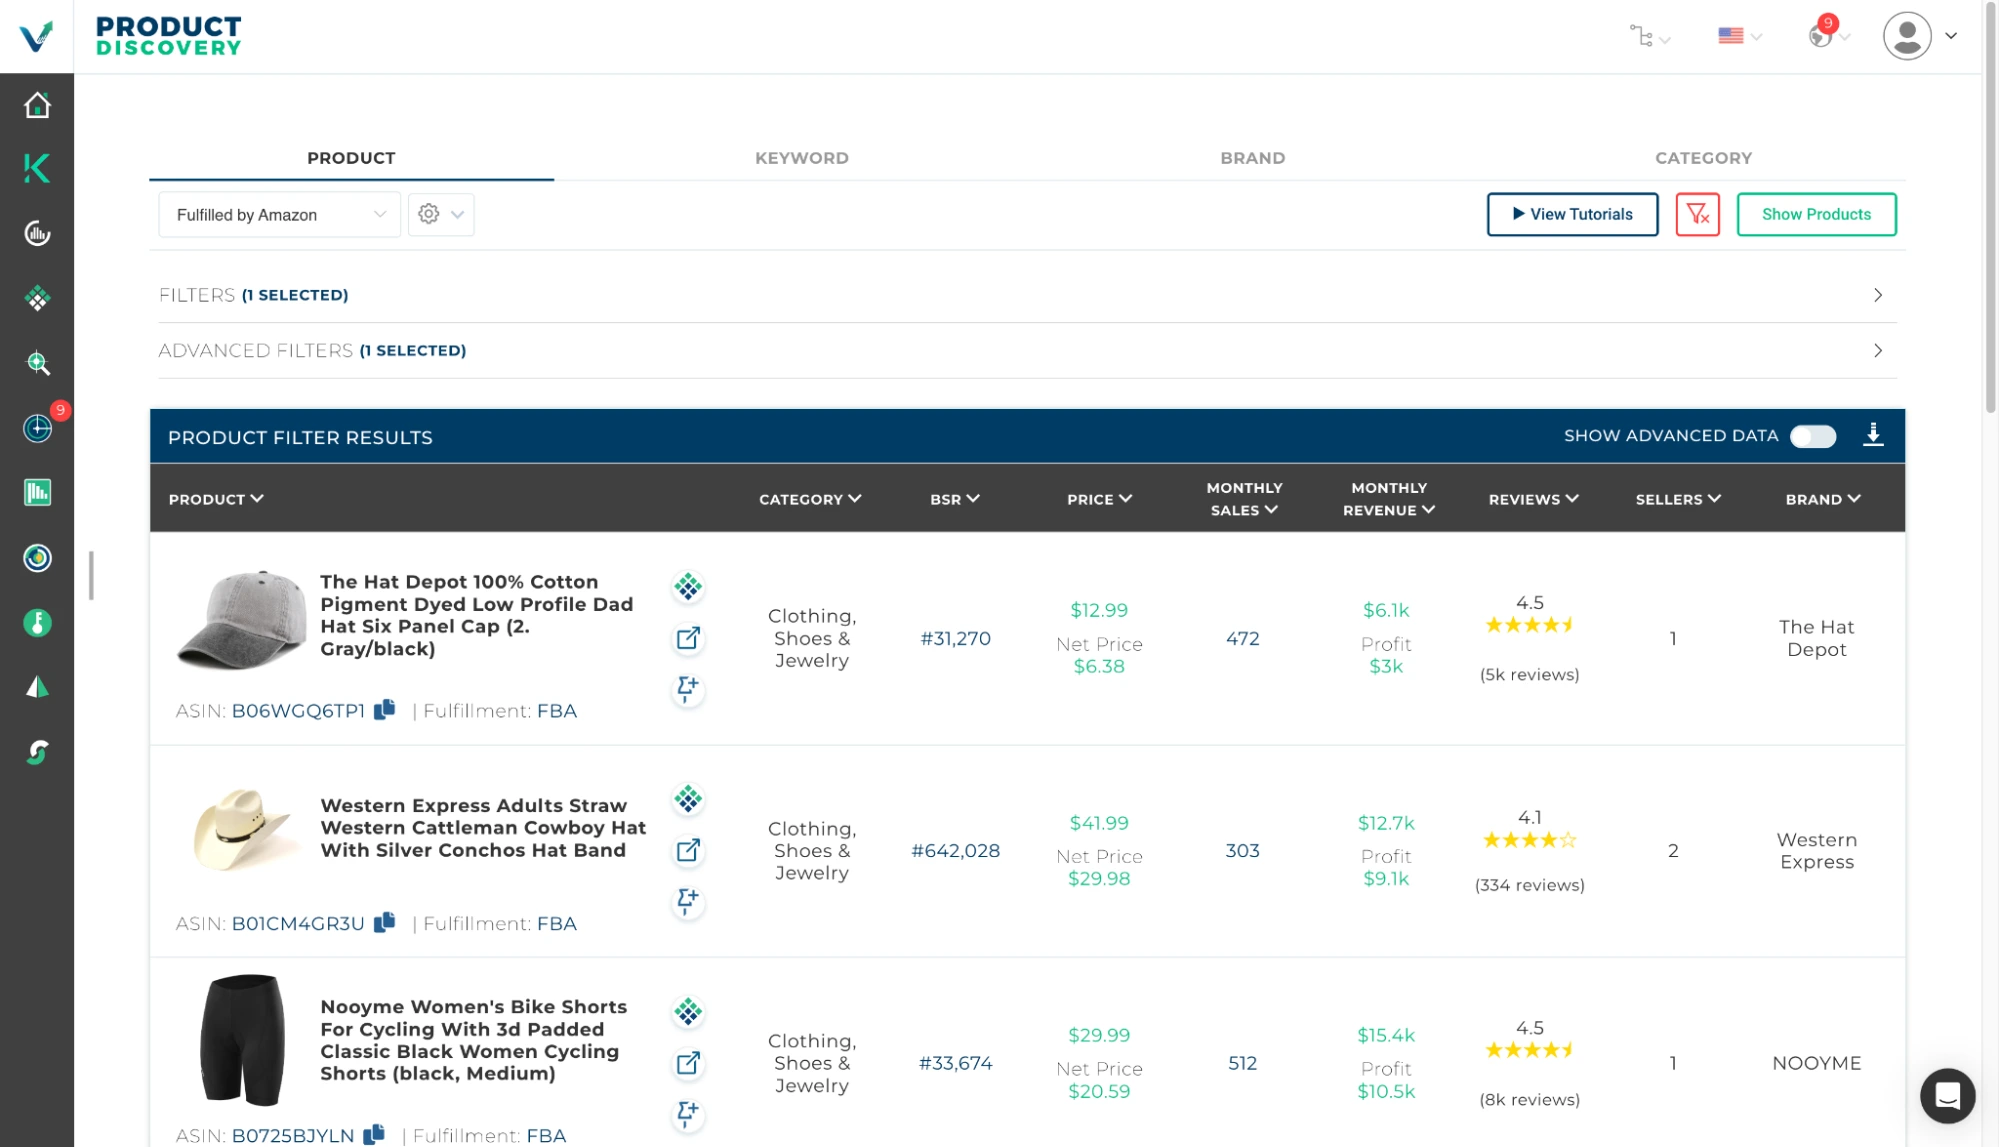Screen dimensions: 1999x1147
Task: Open the chat support bubble
Action: click(1947, 1096)
